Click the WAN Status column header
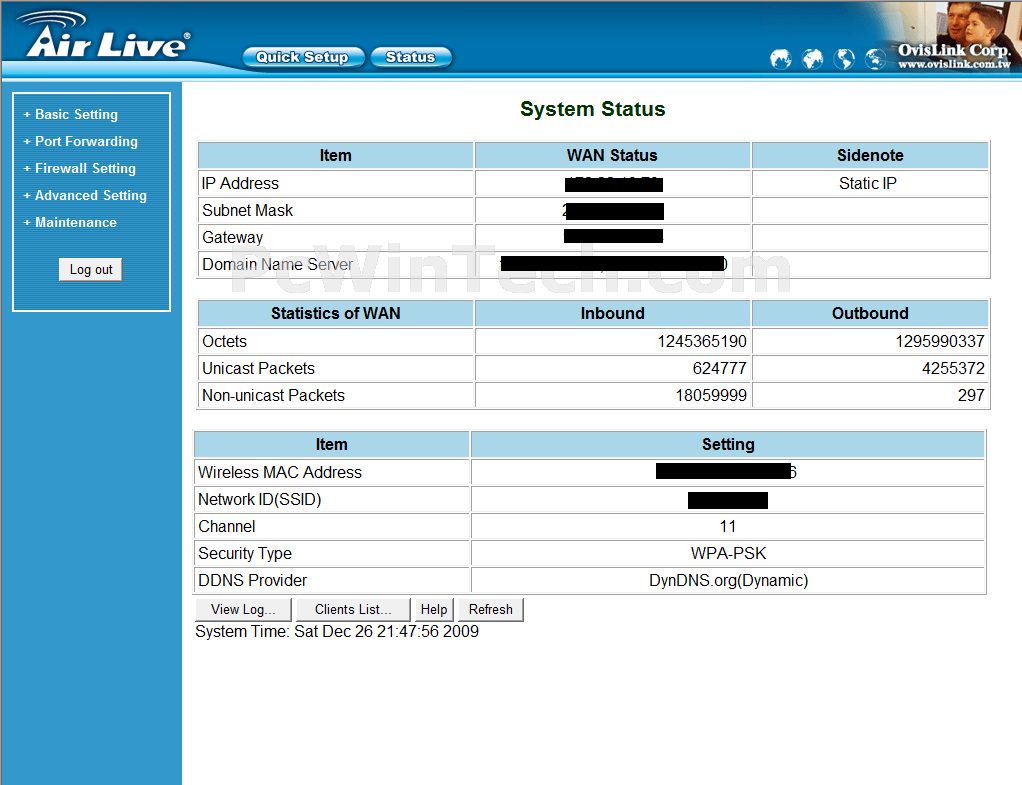Image resolution: width=1022 pixels, height=785 pixels. (x=612, y=156)
